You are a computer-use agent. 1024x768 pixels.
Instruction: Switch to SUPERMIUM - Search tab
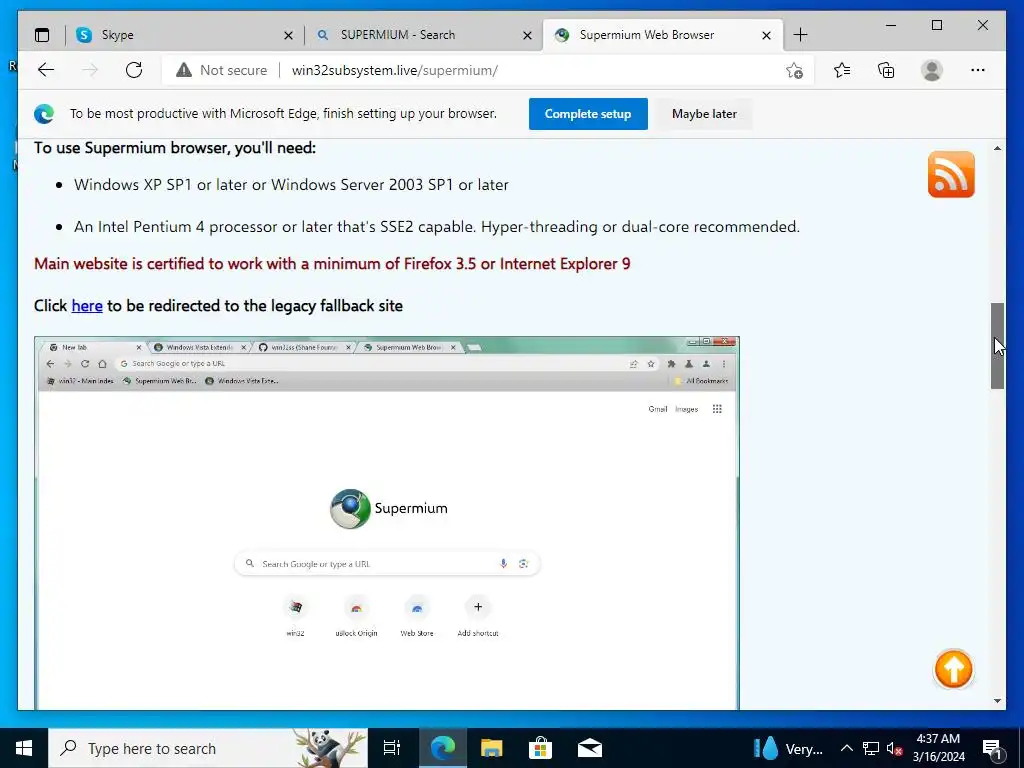[x=423, y=35]
